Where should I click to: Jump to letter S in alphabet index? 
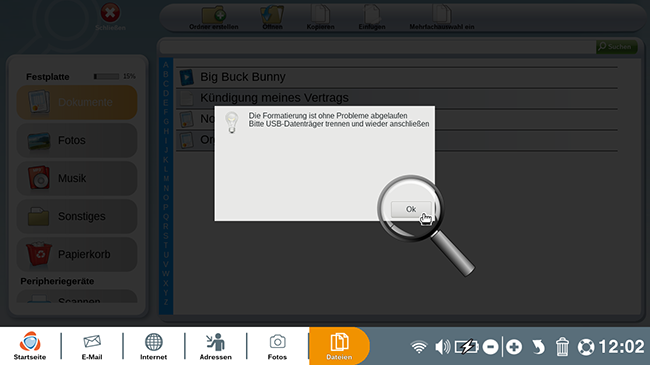point(166,236)
